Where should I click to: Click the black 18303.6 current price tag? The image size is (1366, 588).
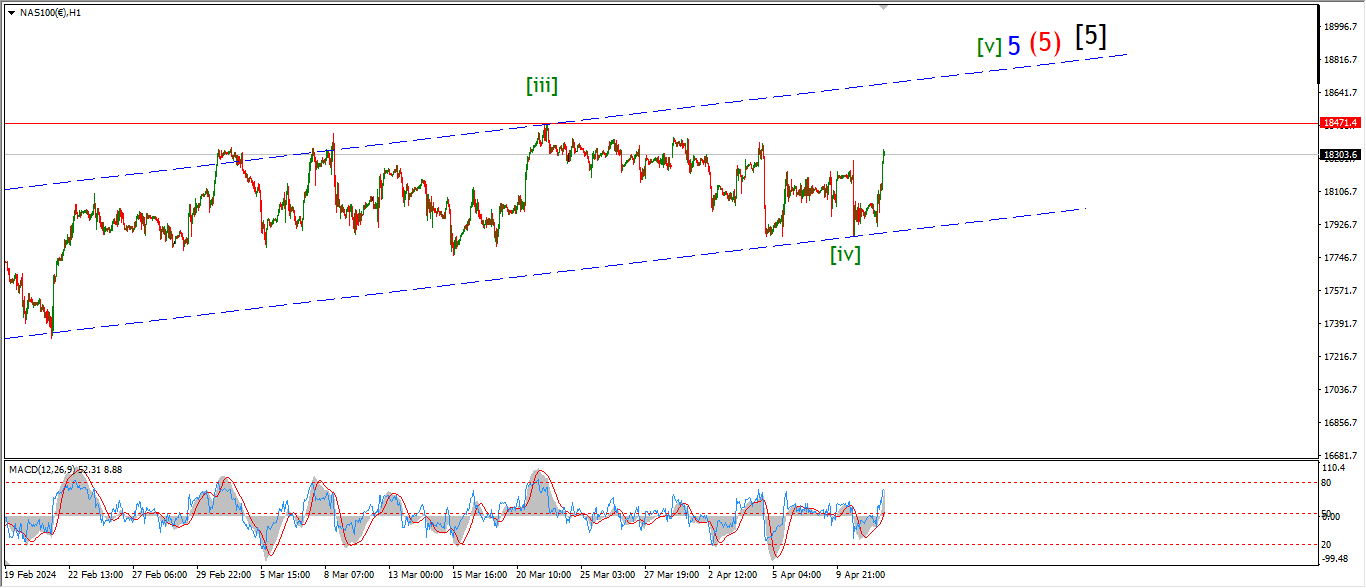1340,155
